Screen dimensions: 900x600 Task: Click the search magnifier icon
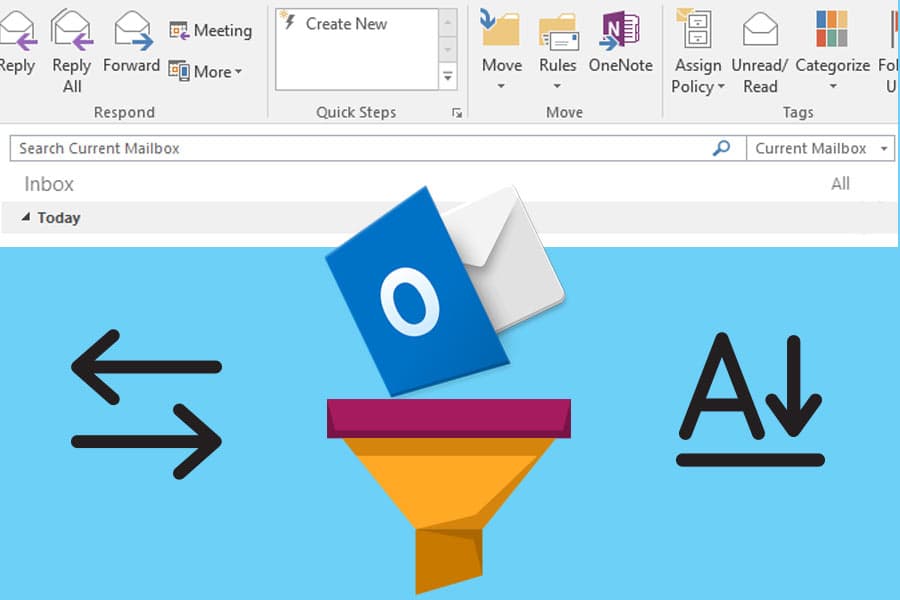[721, 147]
